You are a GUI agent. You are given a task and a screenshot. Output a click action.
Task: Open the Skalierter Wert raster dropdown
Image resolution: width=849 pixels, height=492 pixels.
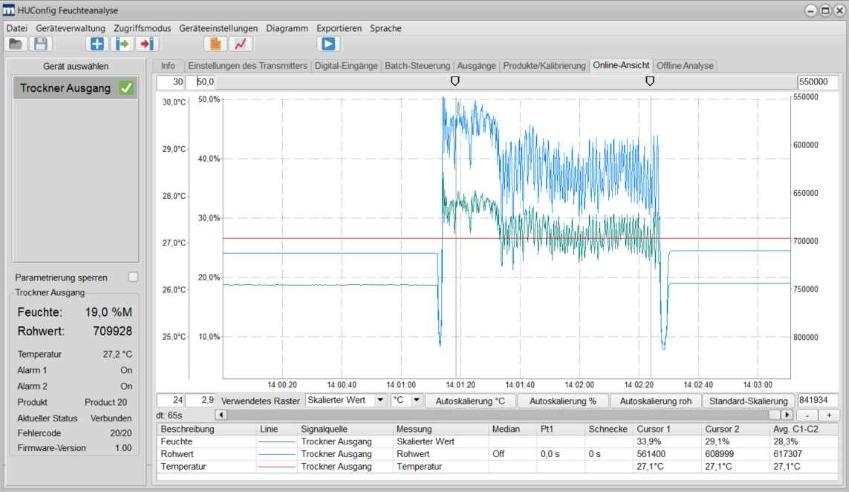345,400
